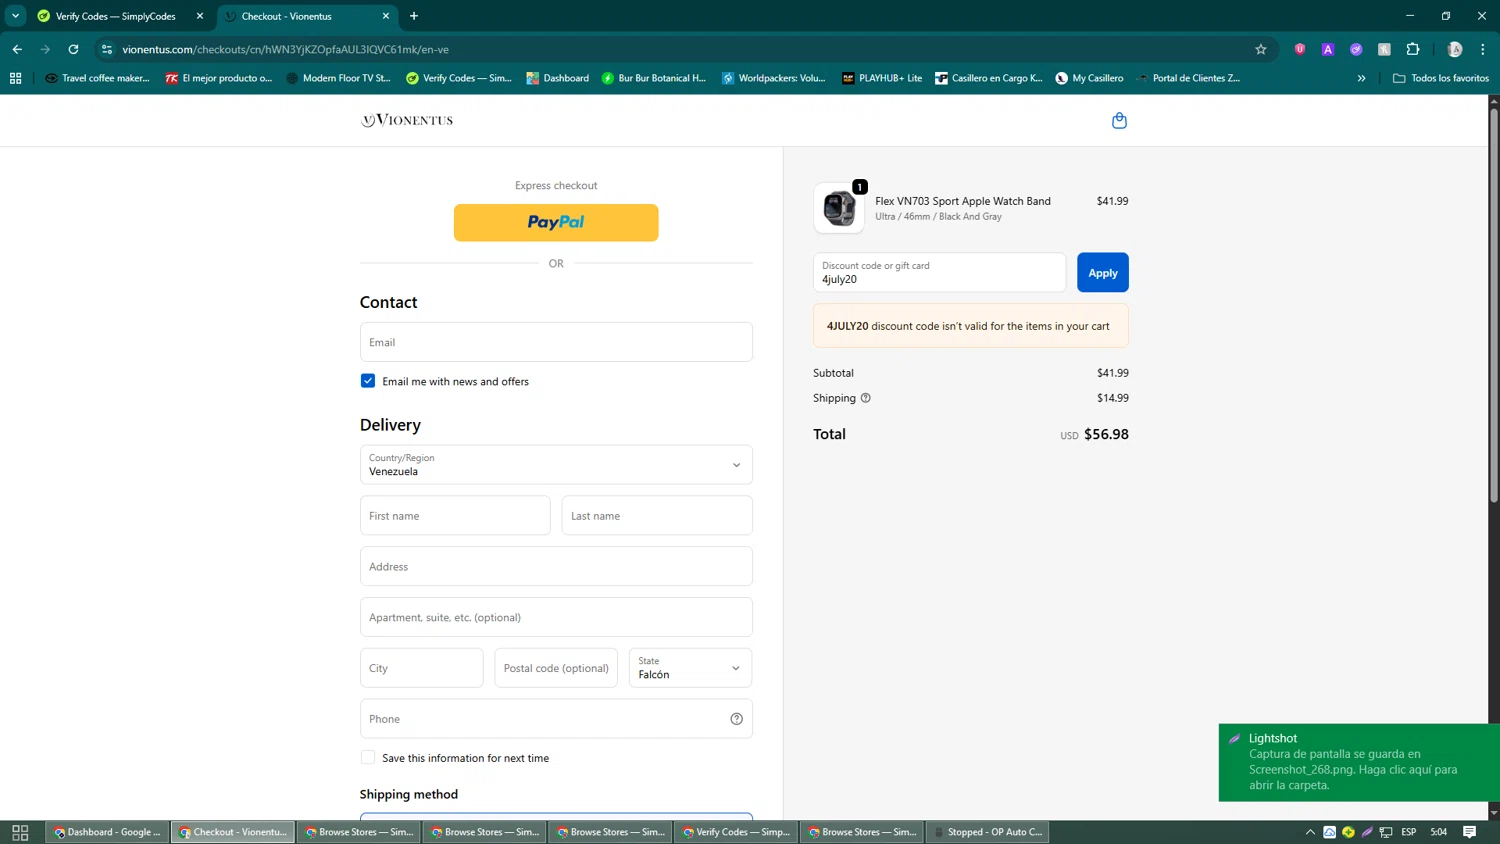Screen dimensions: 1500x844
Task: Focus the City field
Action: click(422, 668)
